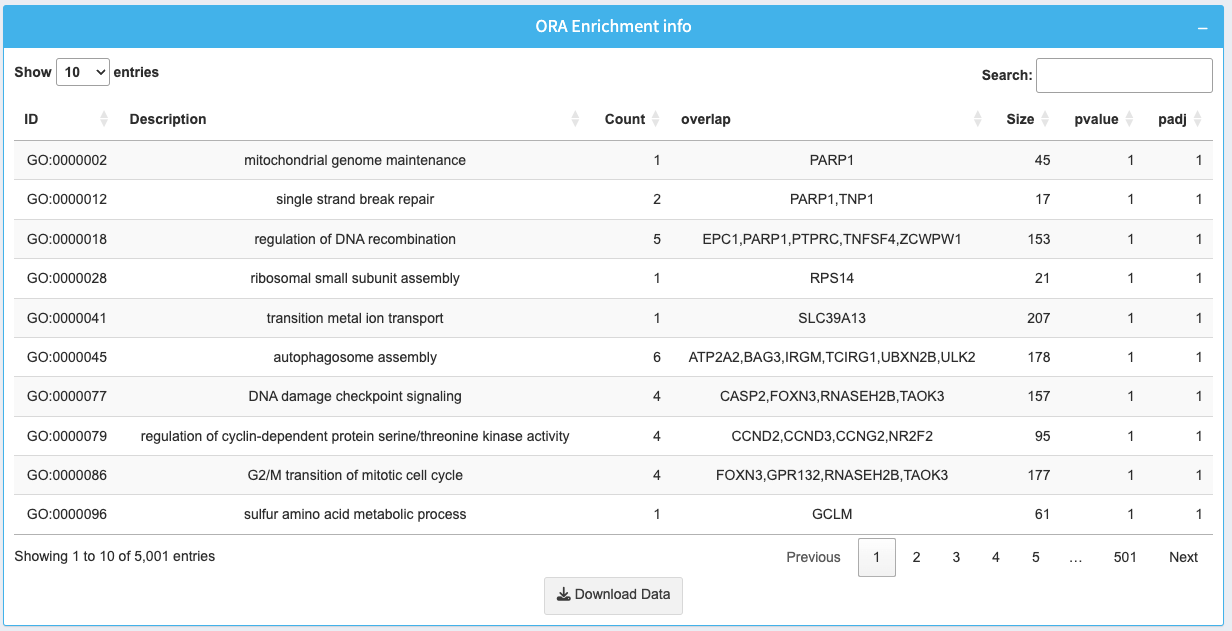
Task: Click inside the Search input field
Action: tap(1124, 75)
